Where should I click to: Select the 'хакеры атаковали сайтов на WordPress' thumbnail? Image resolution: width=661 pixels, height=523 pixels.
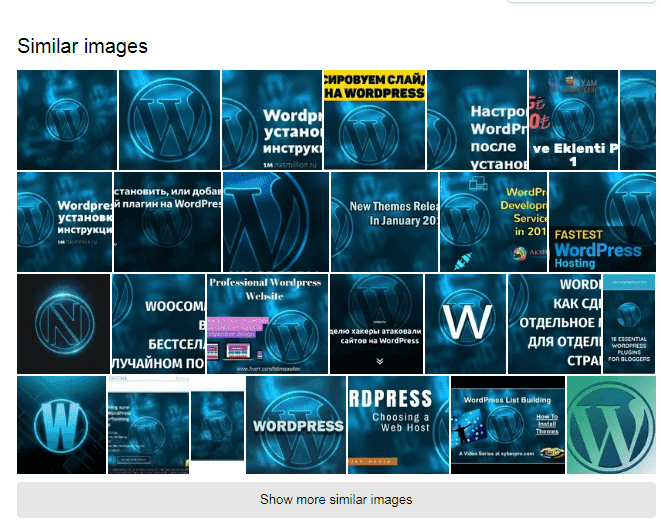pos(376,324)
